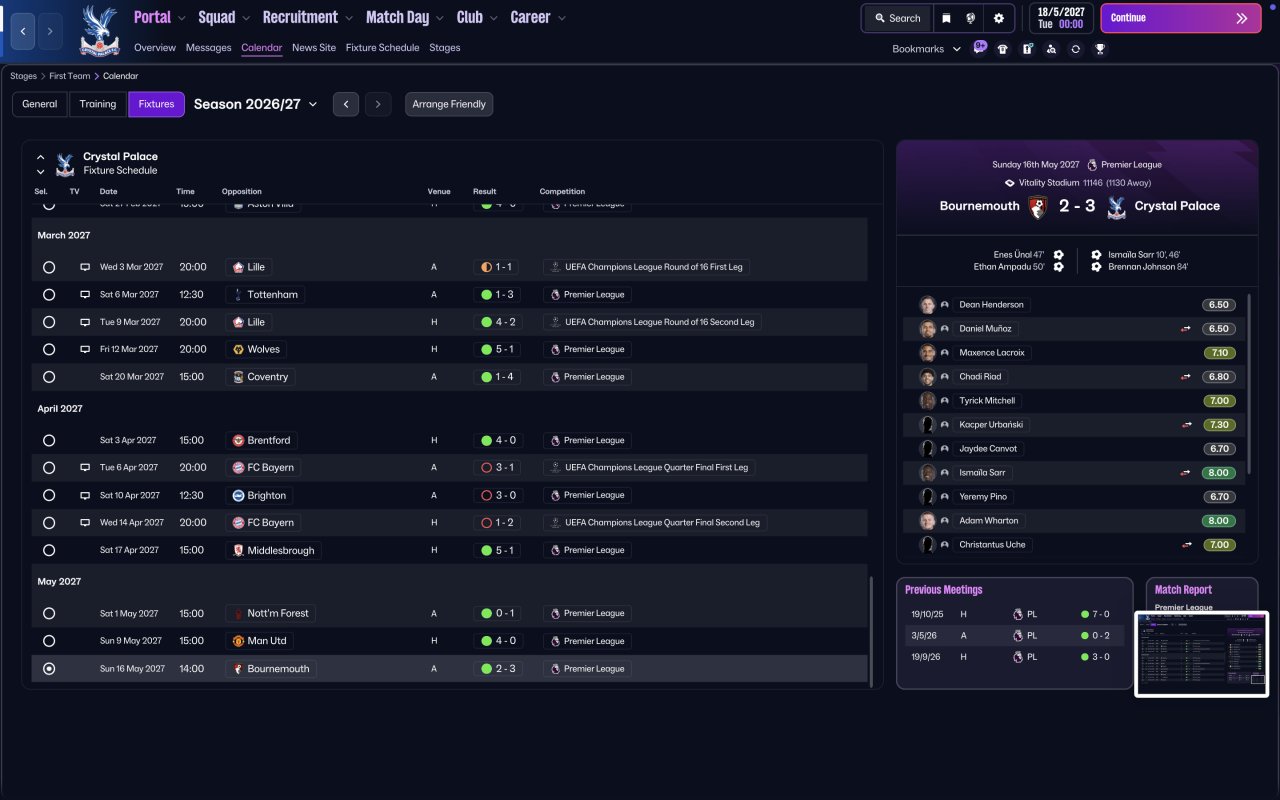
Task: Select the Lille 3 Mar fixture radio button
Action: click(49, 267)
